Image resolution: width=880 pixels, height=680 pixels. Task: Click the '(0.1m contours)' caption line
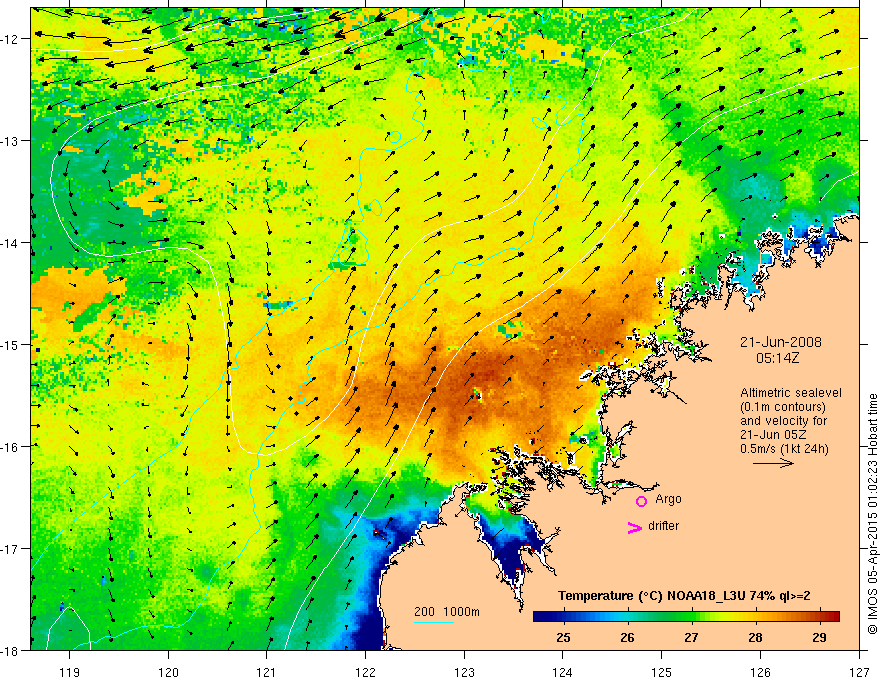click(783, 407)
